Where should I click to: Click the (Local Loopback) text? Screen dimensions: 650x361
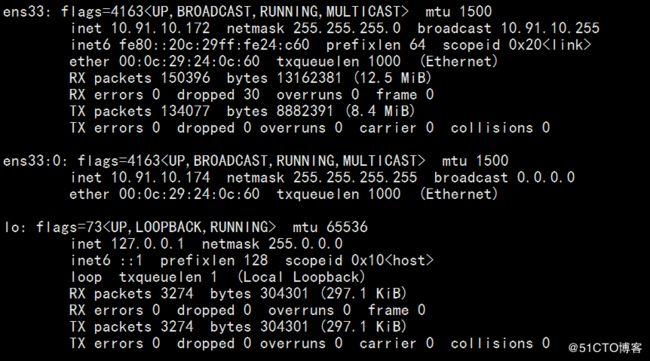301,277
